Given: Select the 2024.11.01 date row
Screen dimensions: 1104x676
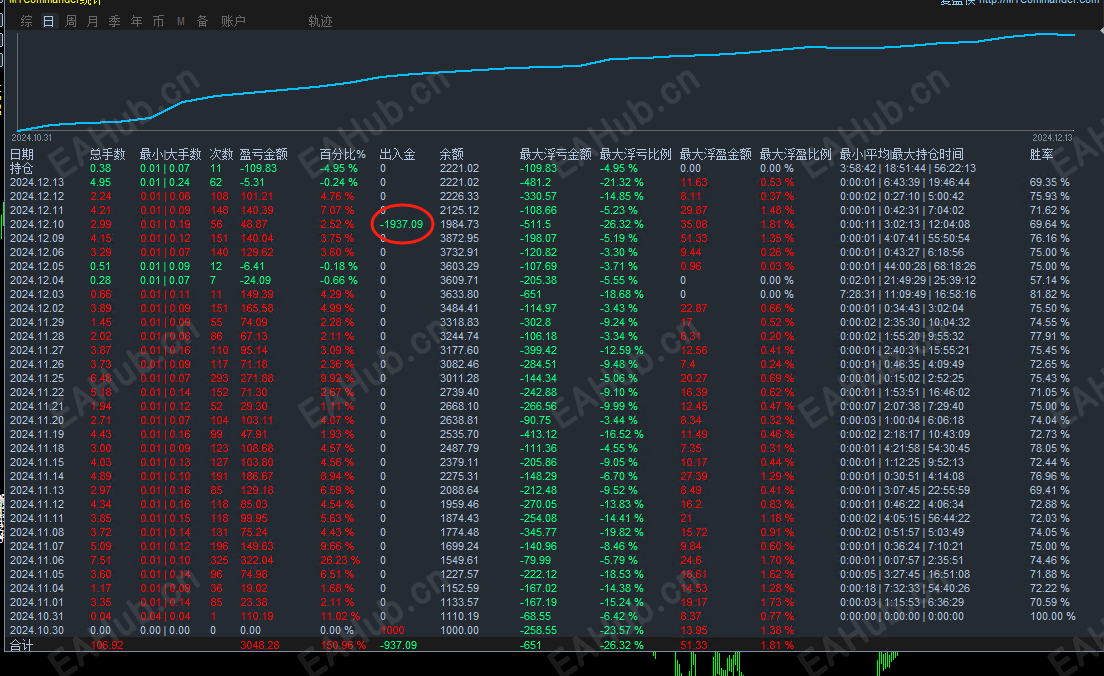Looking at the screenshot, I should 37,602.
